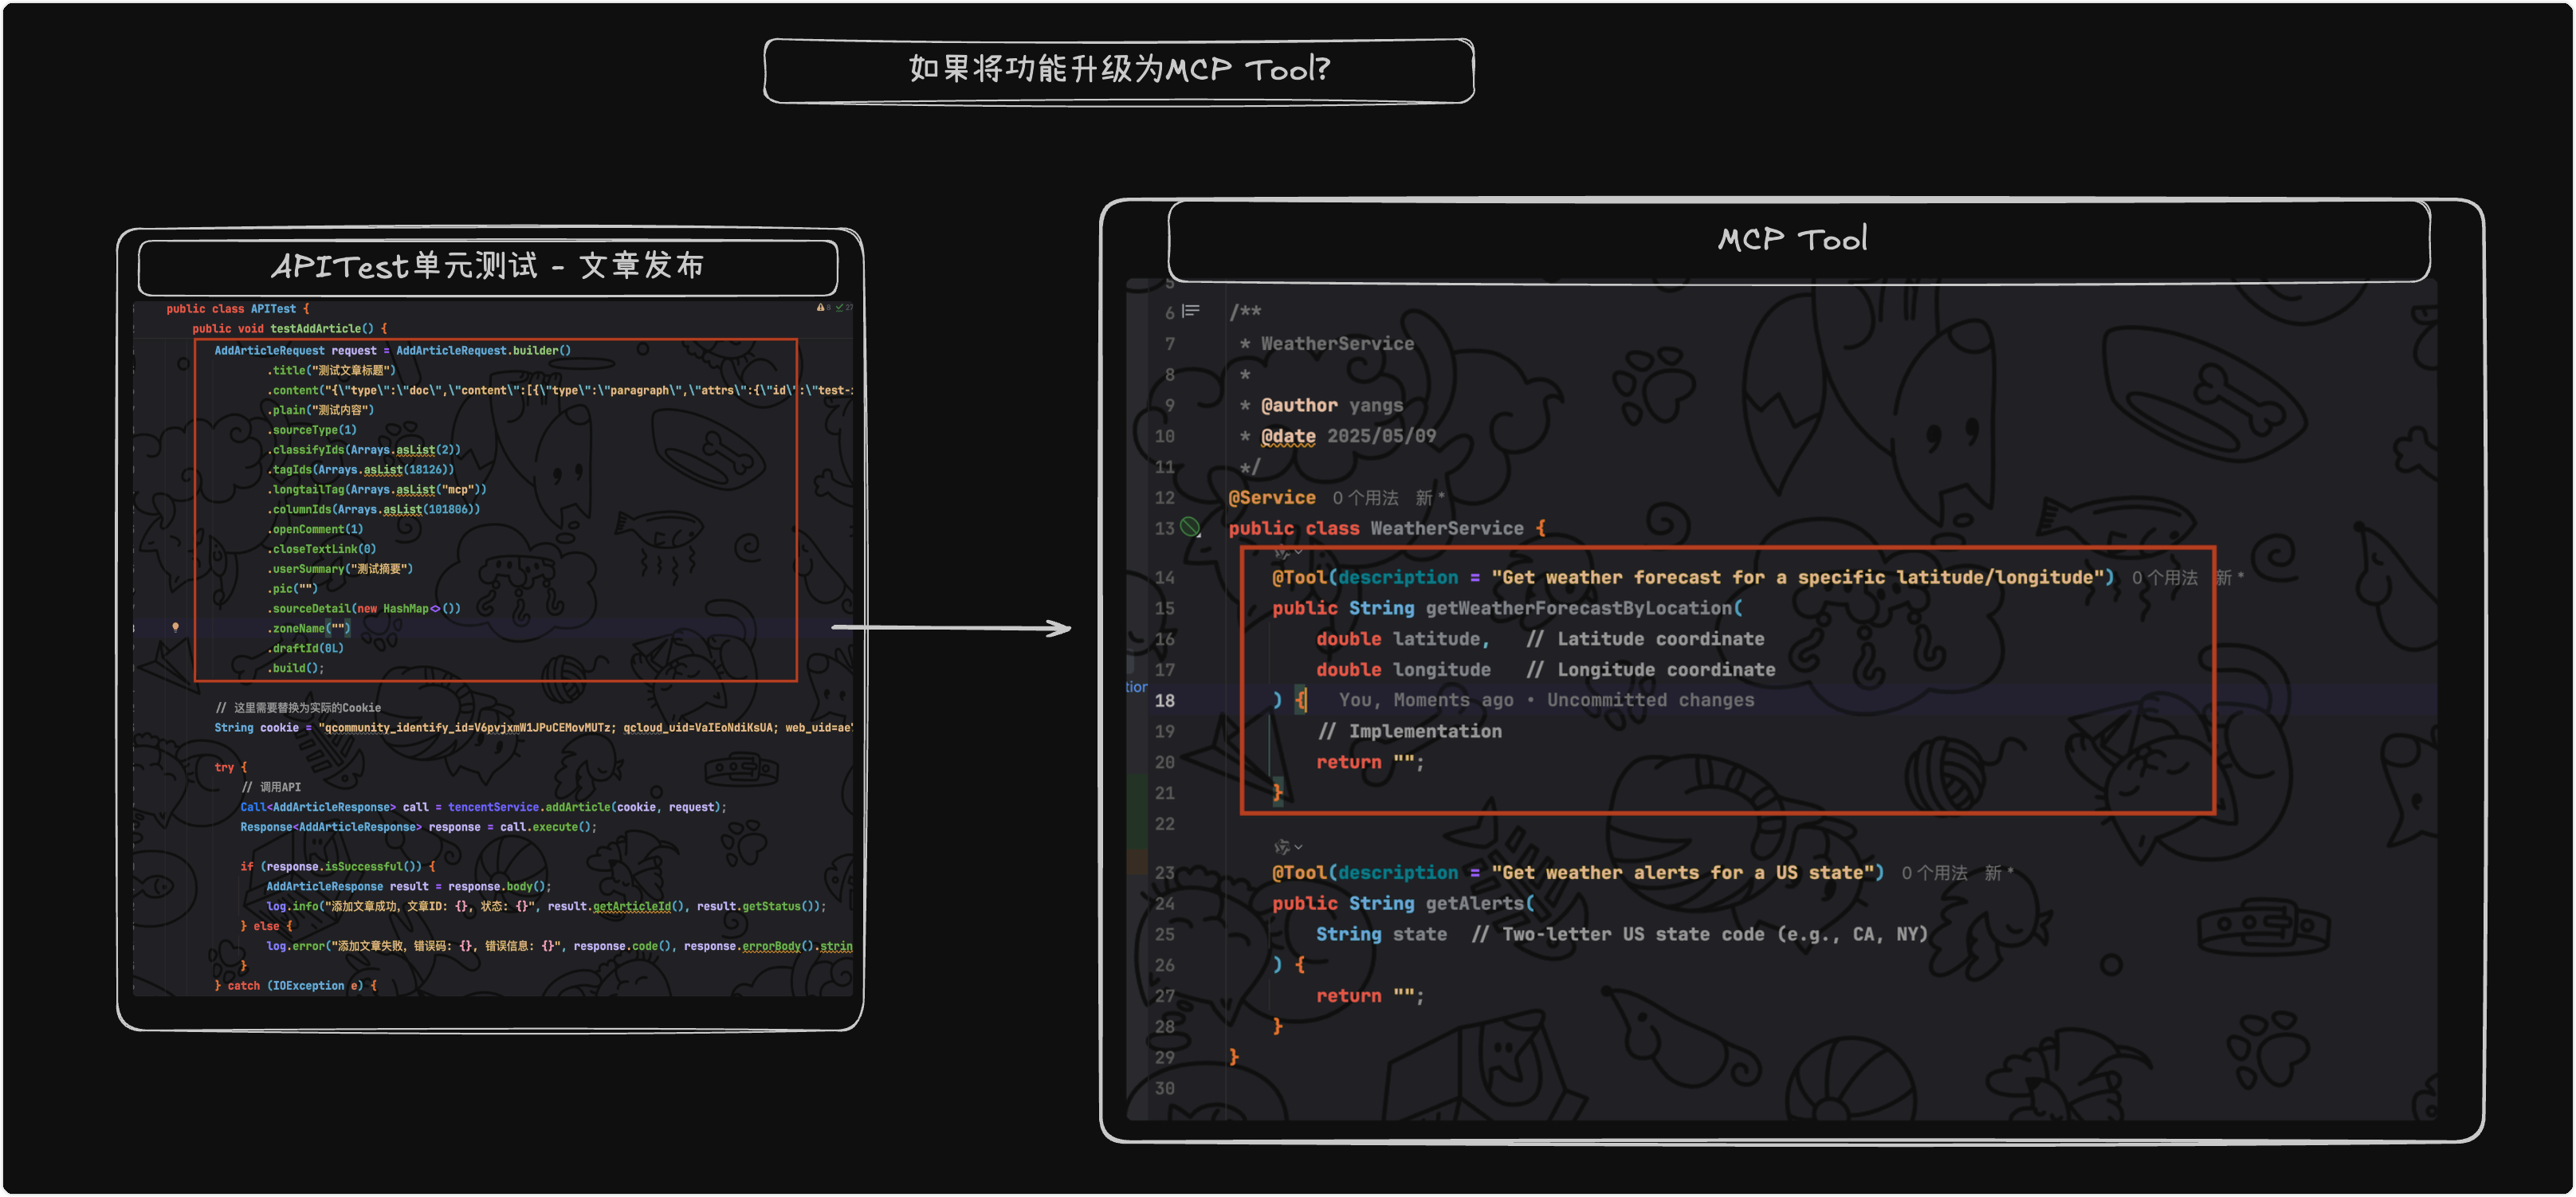Click the green checkmark inspection icon in APITest

840,307
